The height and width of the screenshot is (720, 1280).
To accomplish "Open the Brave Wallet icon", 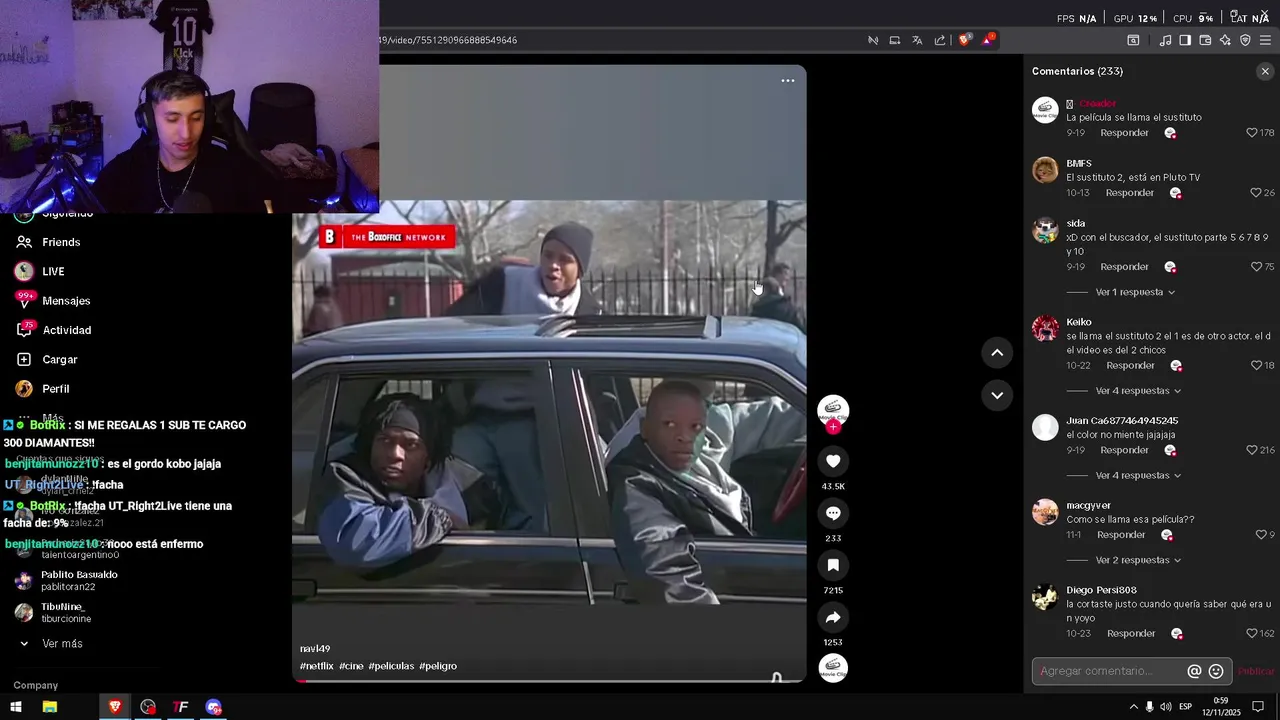I will (x=1205, y=40).
